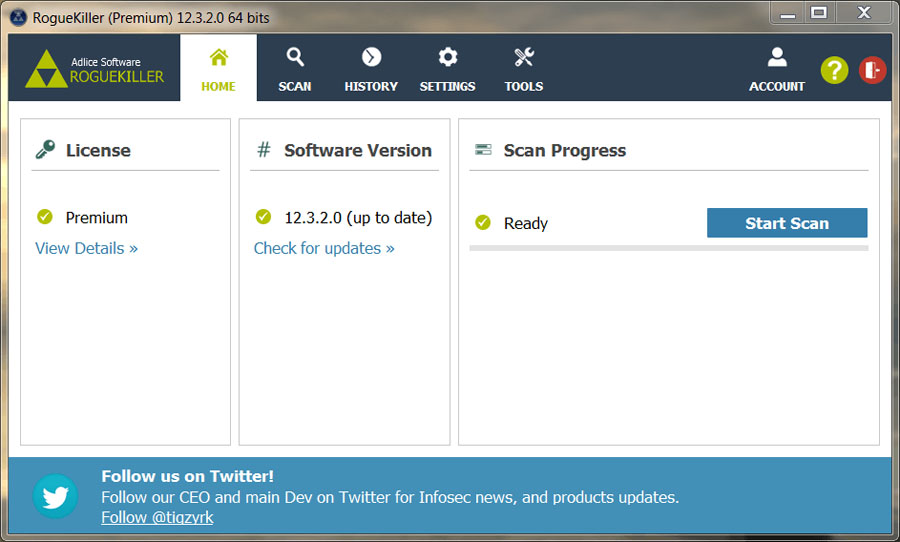Click the RogueKiller triforce logo

pos(46,69)
